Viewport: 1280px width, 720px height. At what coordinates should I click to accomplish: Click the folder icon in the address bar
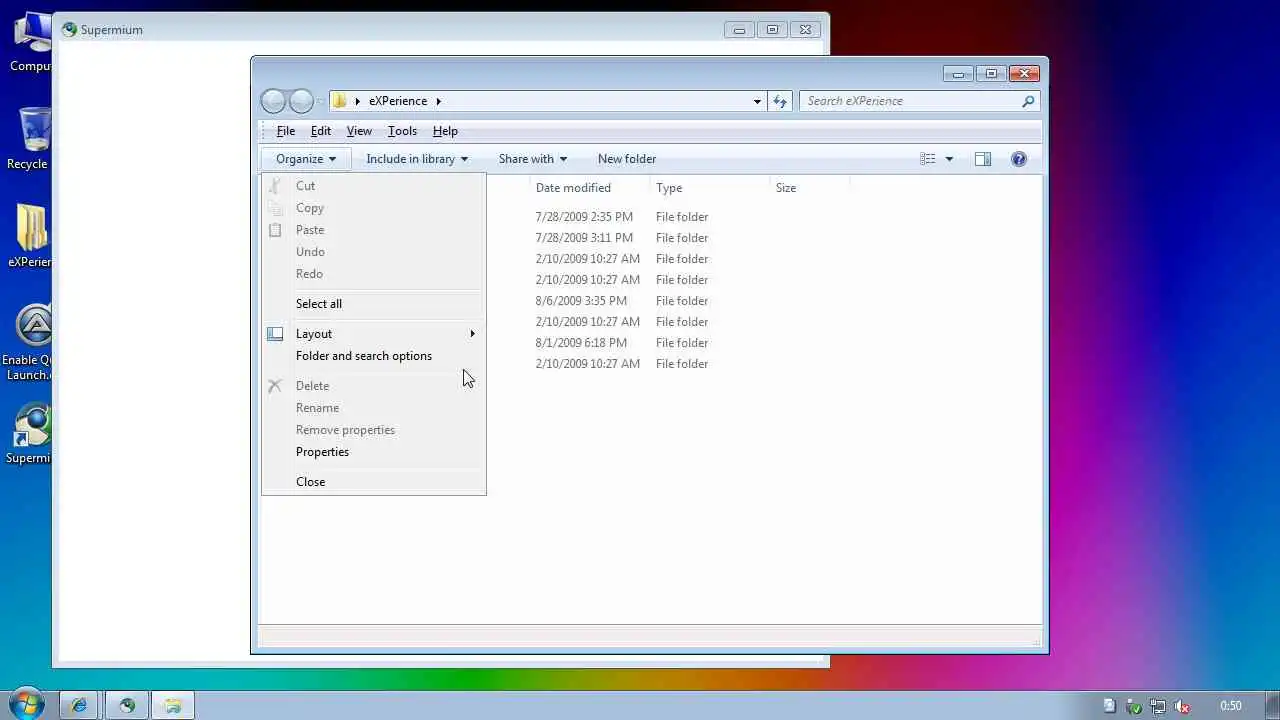click(339, 101)
